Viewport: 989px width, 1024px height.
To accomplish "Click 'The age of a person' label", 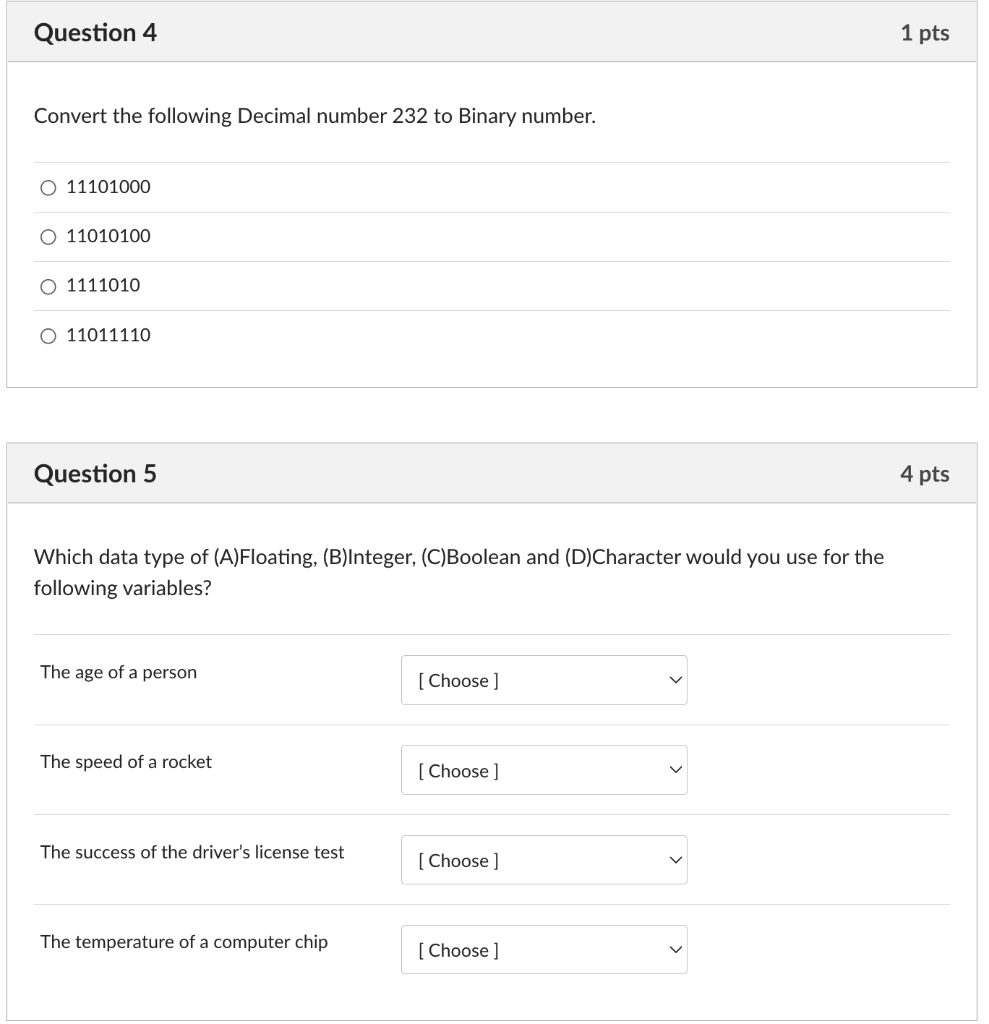I will 118,673.
